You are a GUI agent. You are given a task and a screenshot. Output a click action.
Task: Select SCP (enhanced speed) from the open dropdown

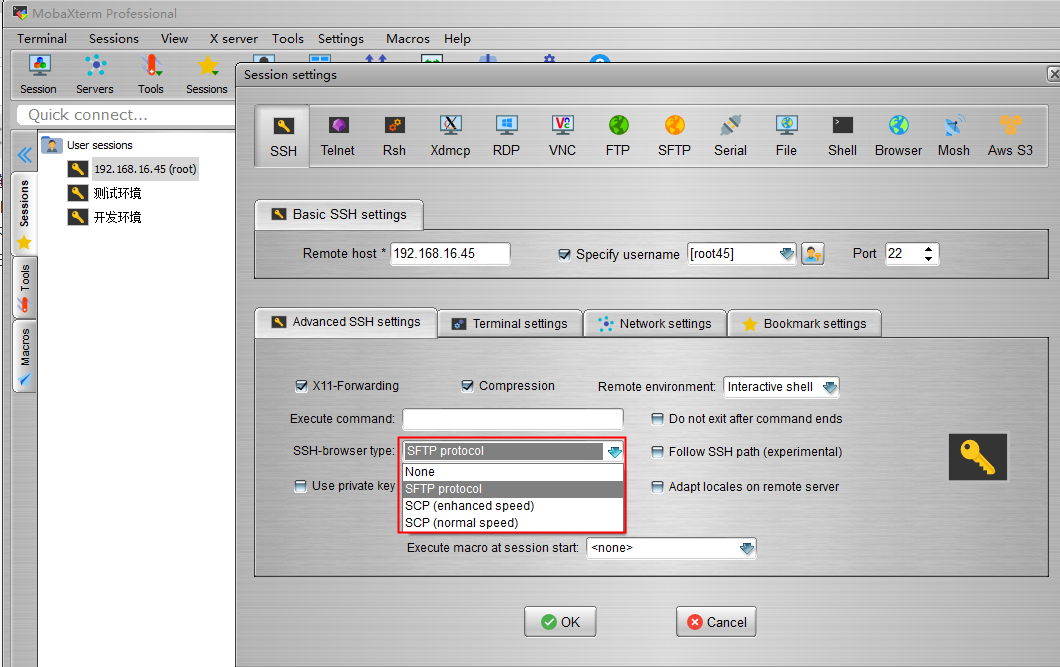point(468,505)
